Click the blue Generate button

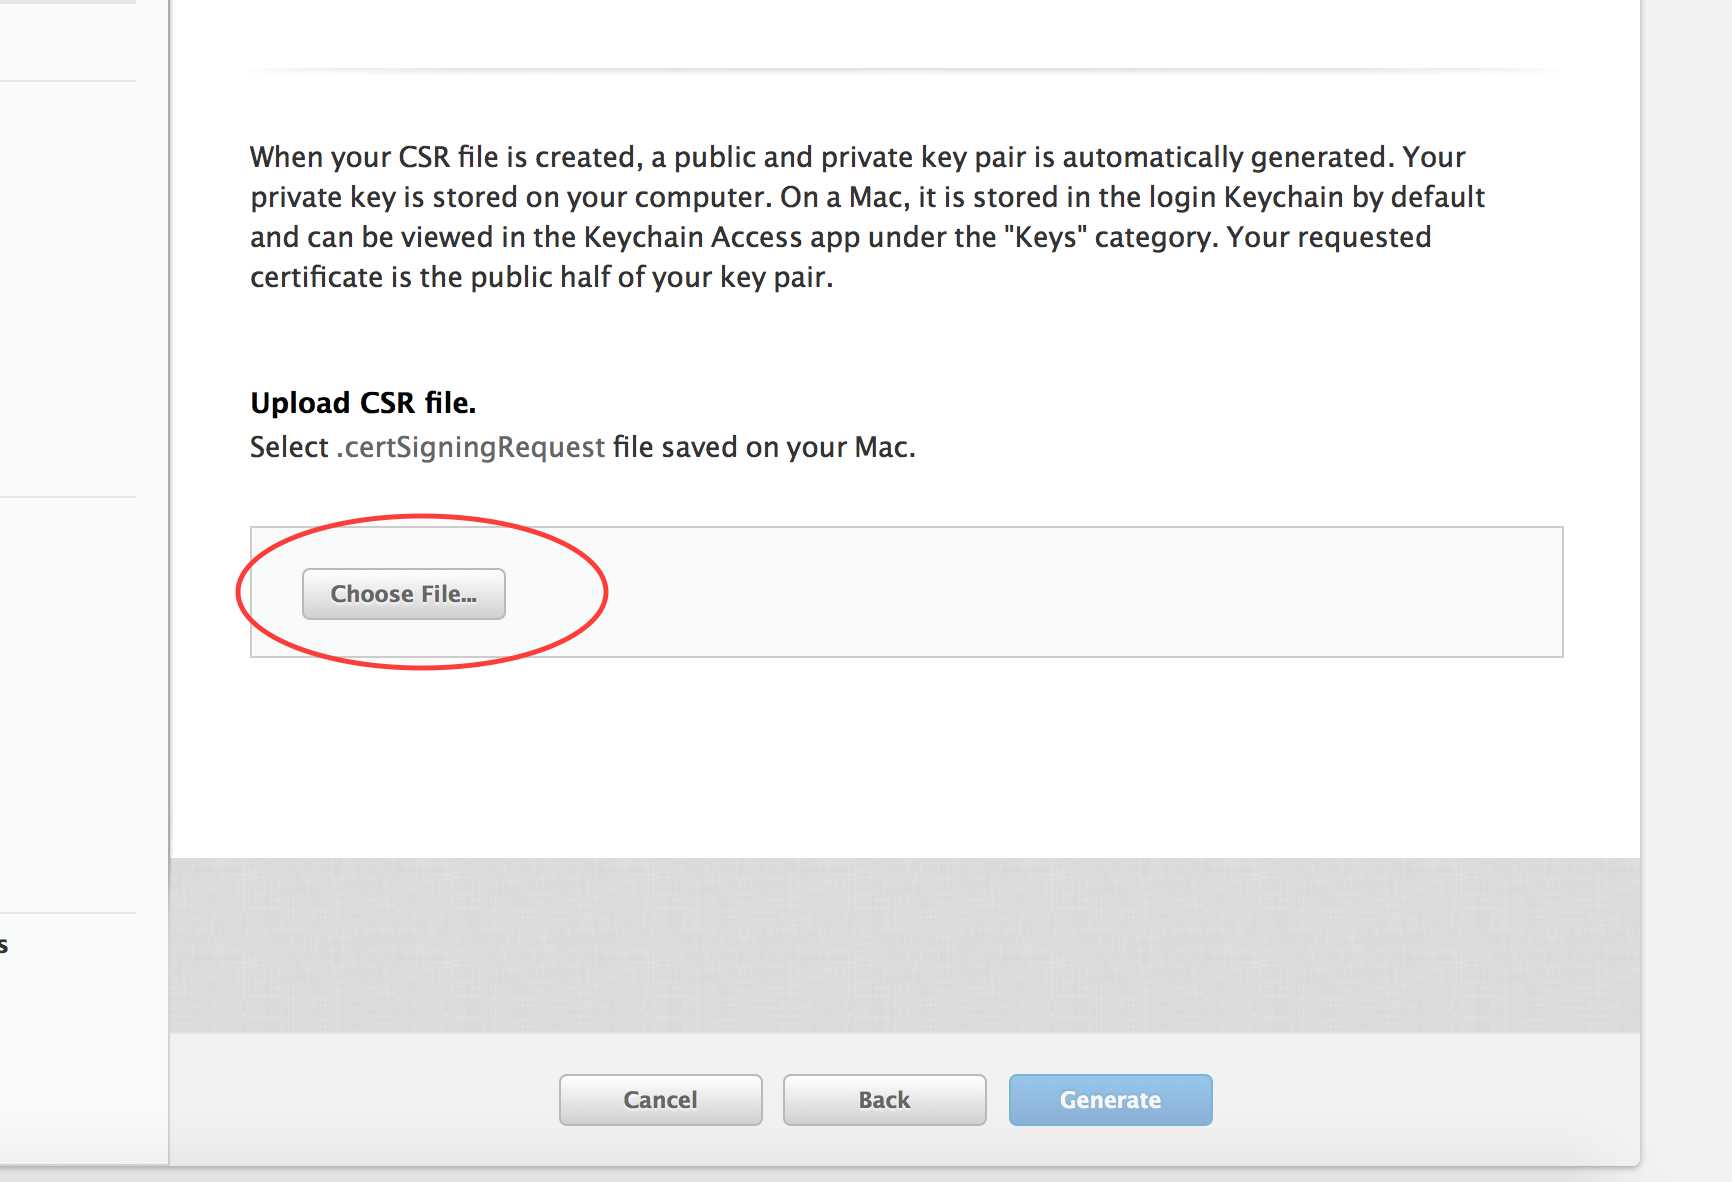click(x=1110, y=1100)
